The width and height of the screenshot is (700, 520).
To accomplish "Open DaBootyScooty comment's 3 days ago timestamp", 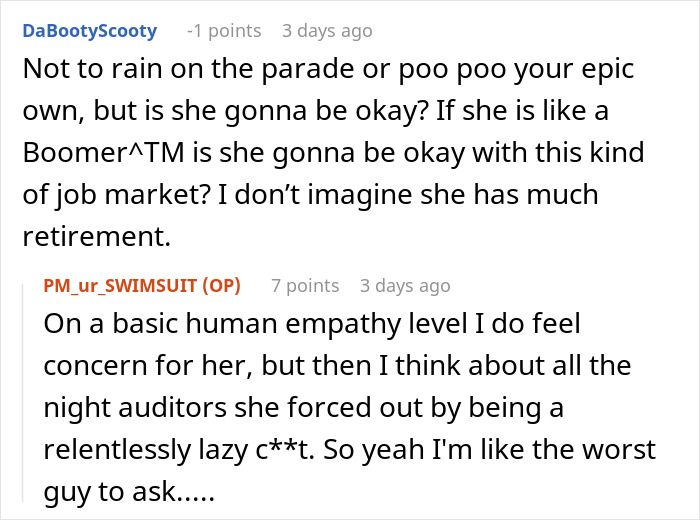I will point(327,31).
